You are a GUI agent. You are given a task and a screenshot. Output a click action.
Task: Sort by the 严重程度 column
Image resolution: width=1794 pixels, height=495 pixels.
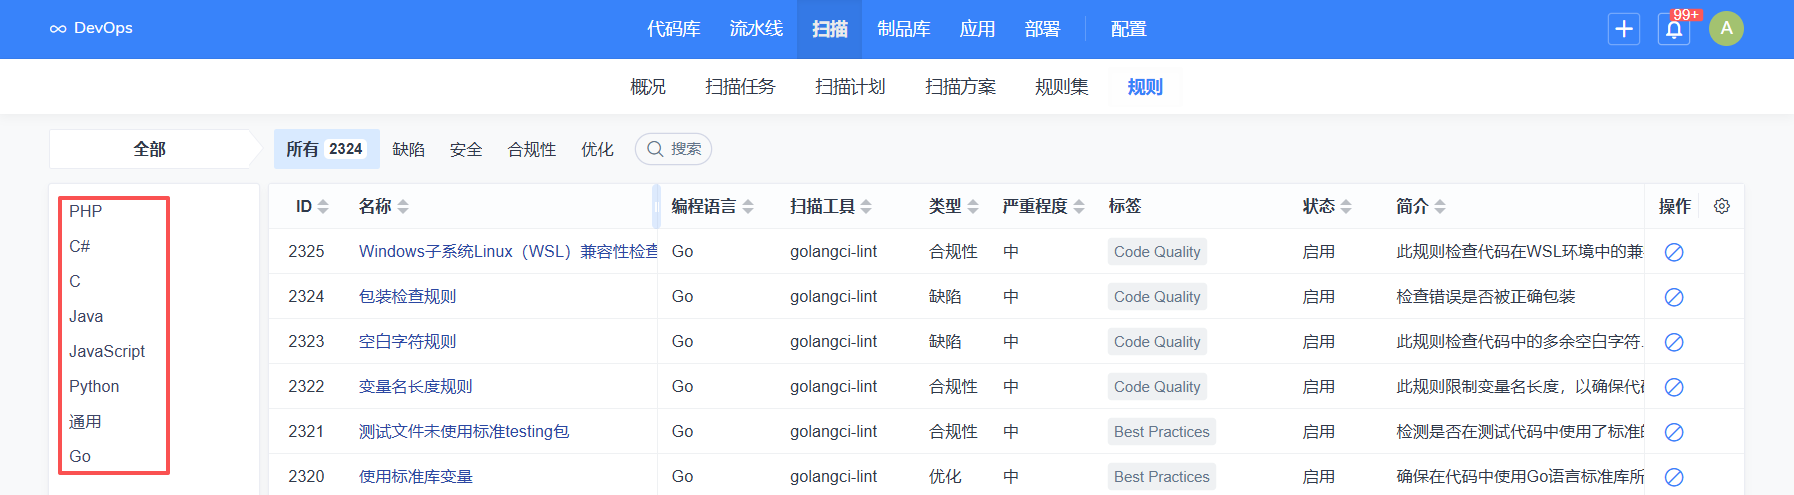[x=1043, y=206]
